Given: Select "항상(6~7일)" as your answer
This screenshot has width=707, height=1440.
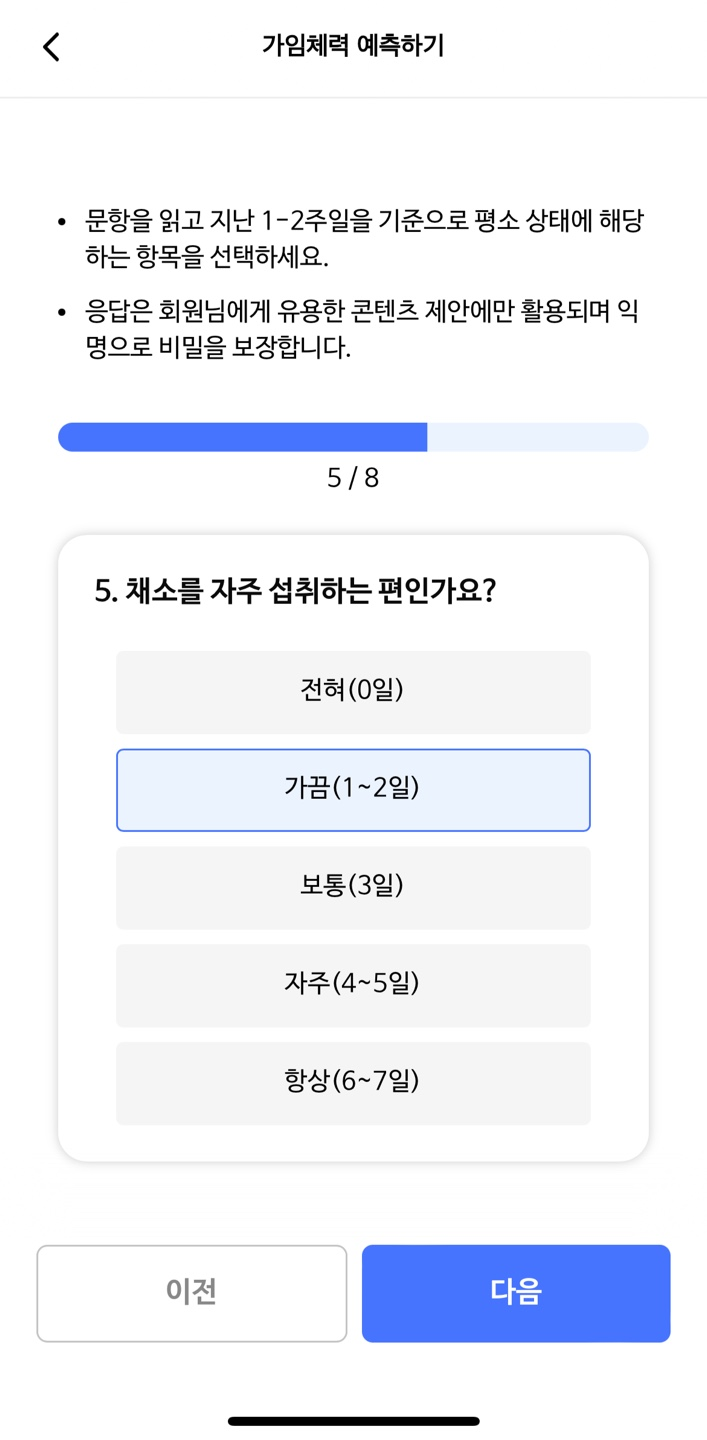Looking at the screenshot, I should [353, 1082].
